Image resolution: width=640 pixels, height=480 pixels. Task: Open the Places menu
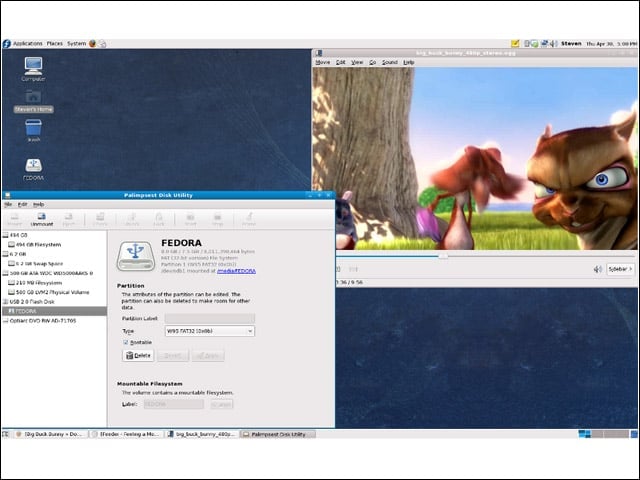coord(55,43)
